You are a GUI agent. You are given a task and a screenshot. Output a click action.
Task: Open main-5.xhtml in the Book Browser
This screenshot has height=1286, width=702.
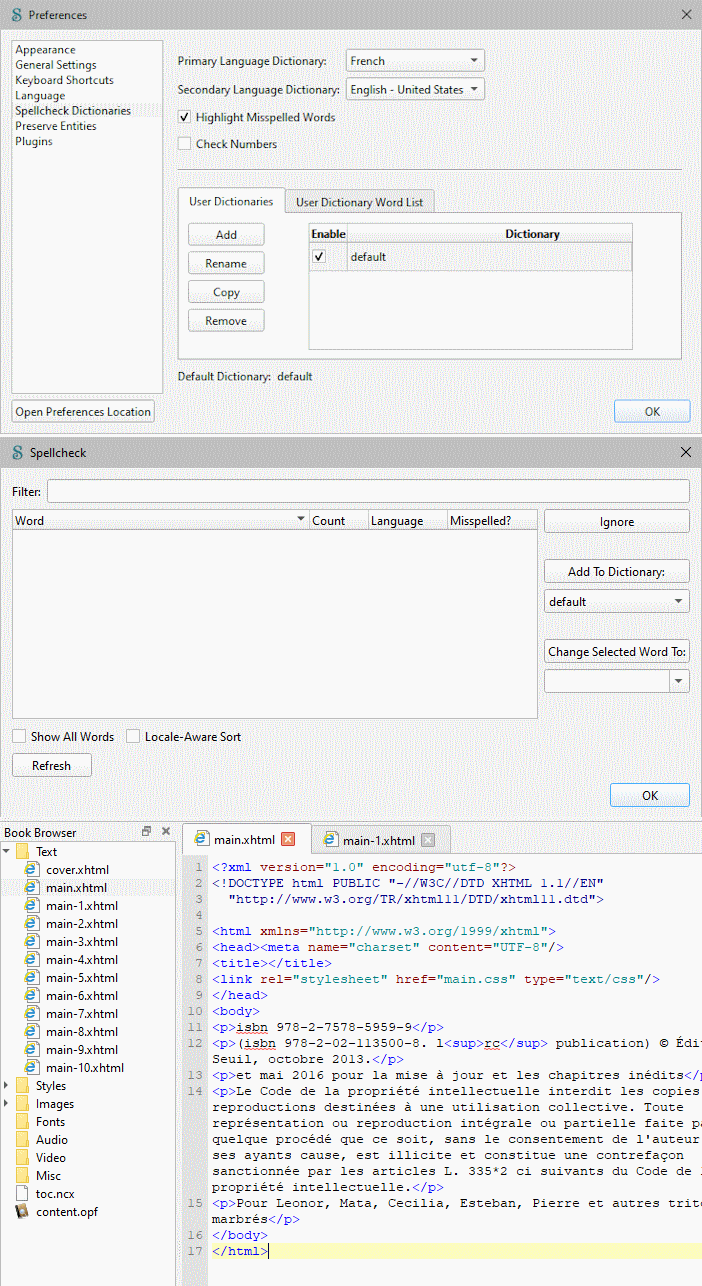click(81, 978)
